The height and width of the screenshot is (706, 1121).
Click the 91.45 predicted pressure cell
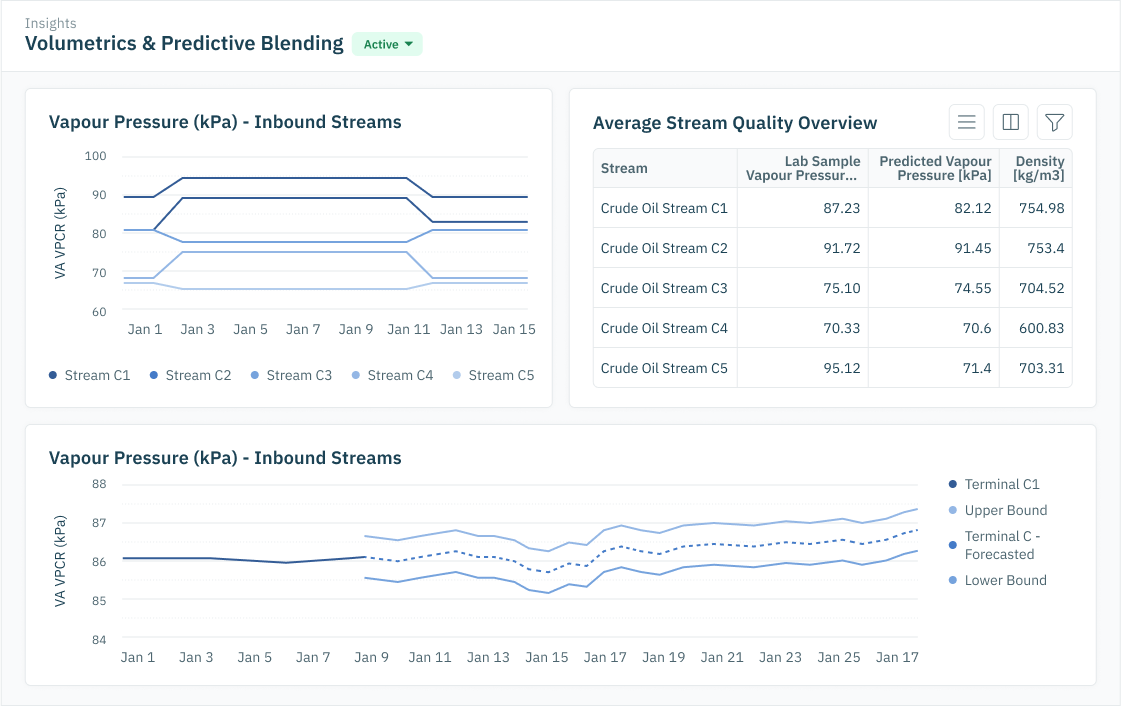pos(934,248)
